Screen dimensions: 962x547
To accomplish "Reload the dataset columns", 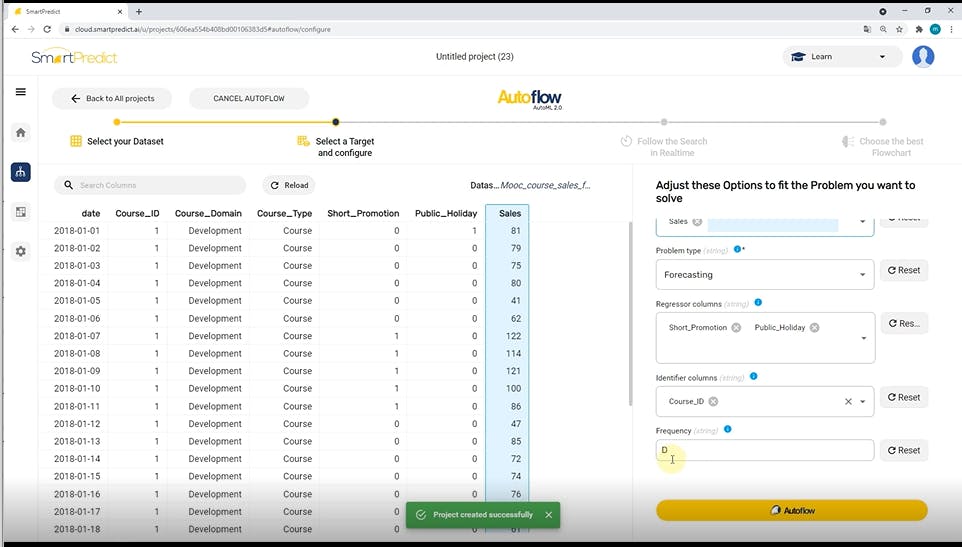I will pos(289,185).
